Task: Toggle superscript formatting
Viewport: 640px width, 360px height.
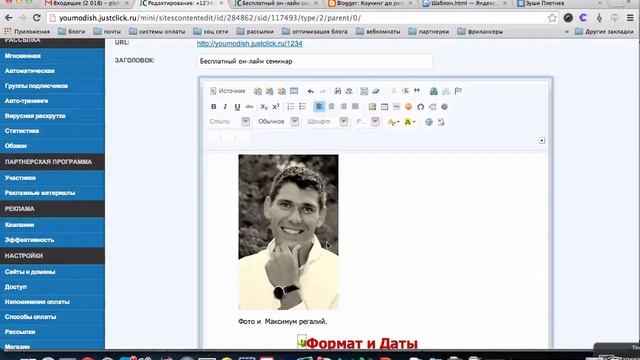Action: (276, 107)
